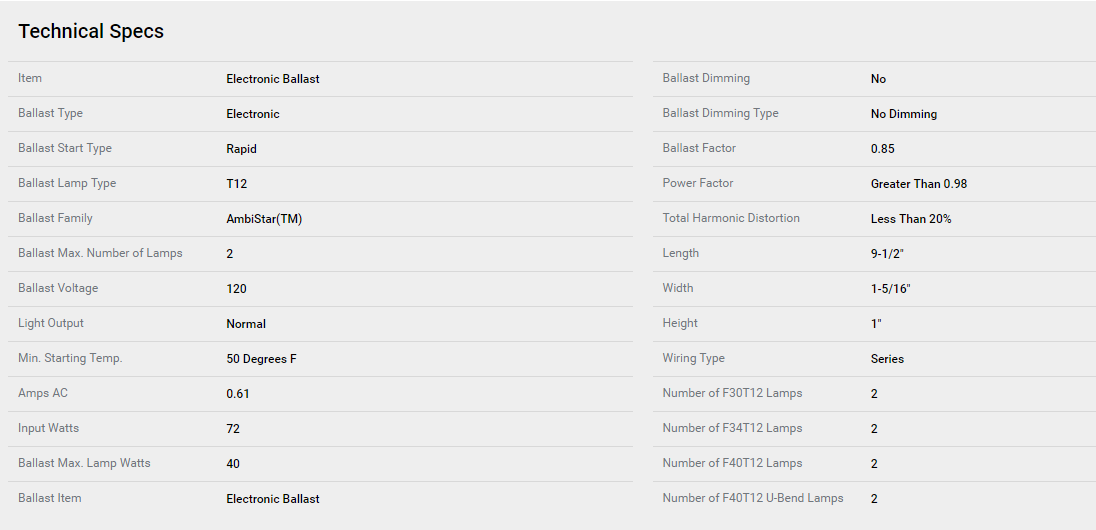Image resolution: width=1096 pixels, height=530 pixels.
Task: Click the 120 voltage value
Action: point(236,289)
